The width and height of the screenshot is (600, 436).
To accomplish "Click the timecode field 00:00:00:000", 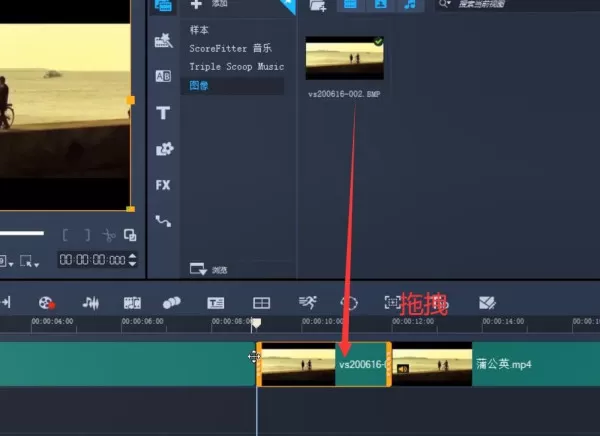I will coord(93,260).
